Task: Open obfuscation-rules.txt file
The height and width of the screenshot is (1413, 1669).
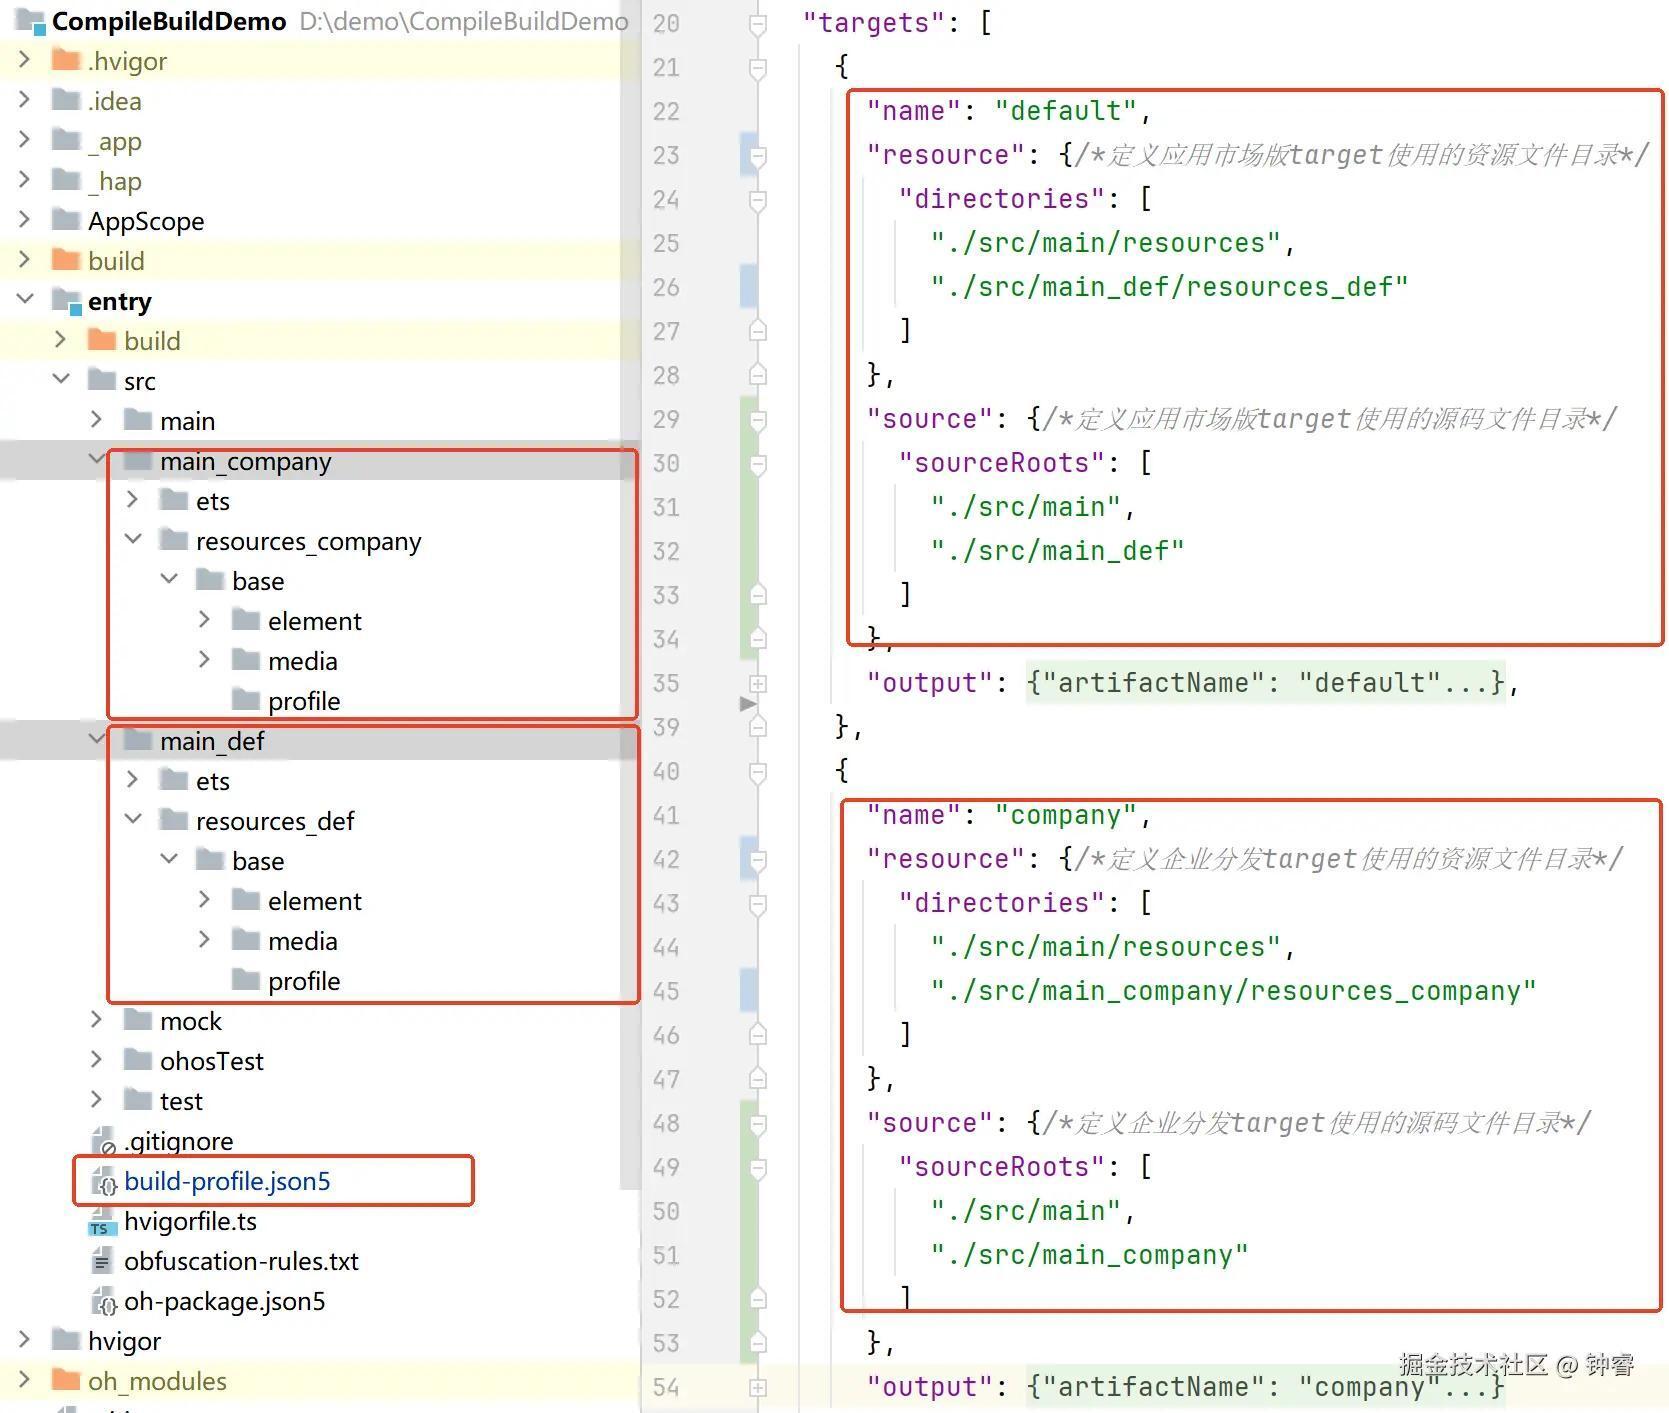Action: coord(241,1261)
